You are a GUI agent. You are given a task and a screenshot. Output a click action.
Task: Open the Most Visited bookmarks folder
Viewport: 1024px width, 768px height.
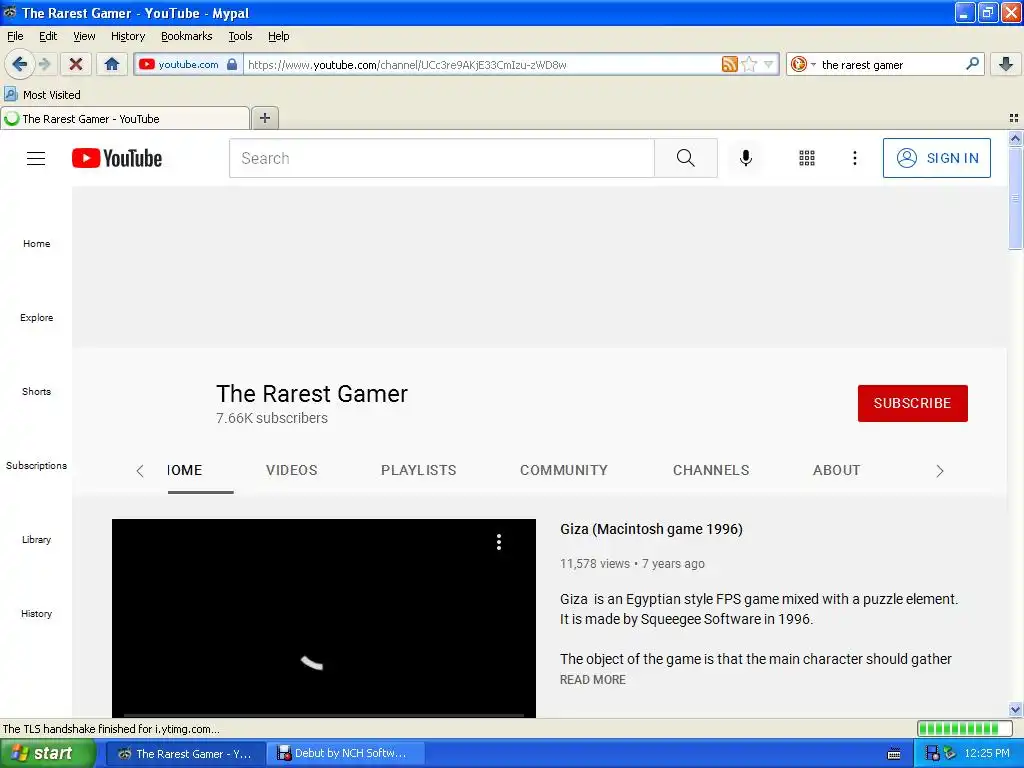(42, 95)
